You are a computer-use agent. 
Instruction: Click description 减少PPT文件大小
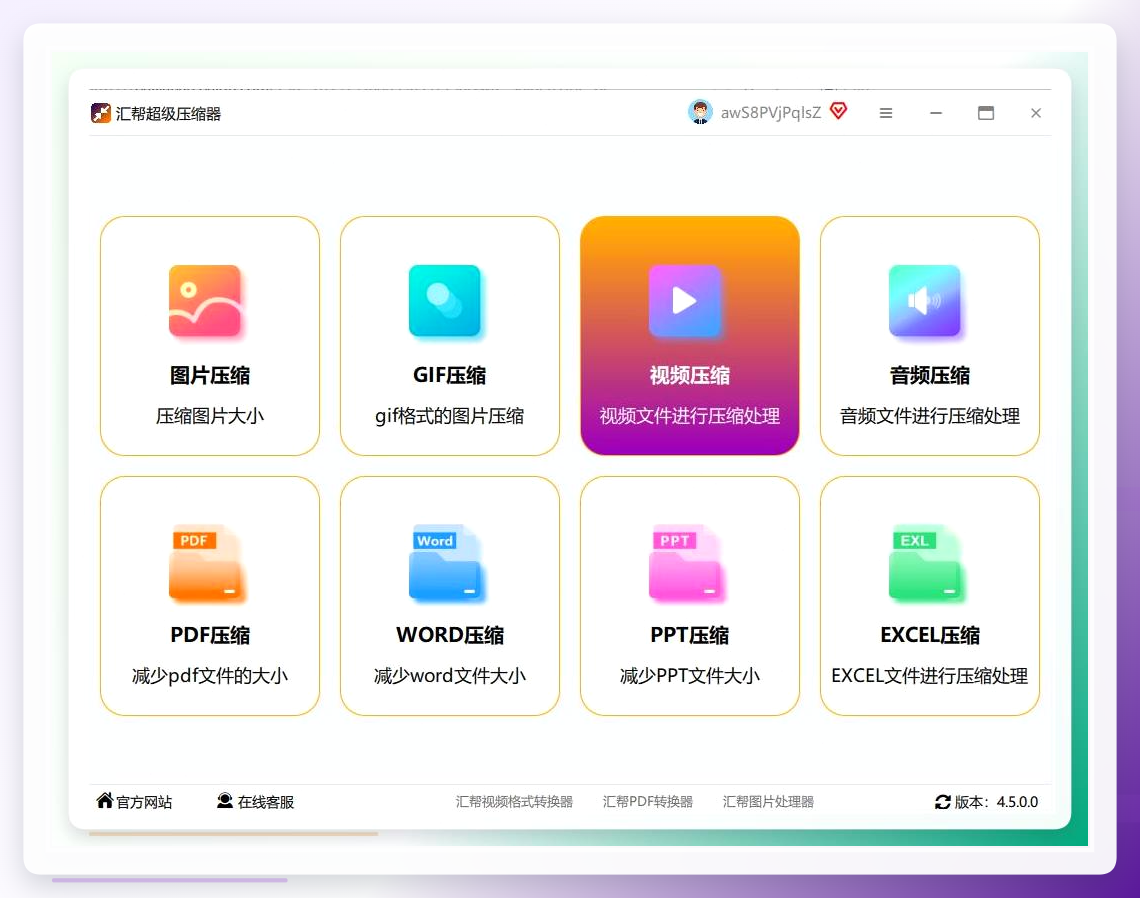[689, 675]
